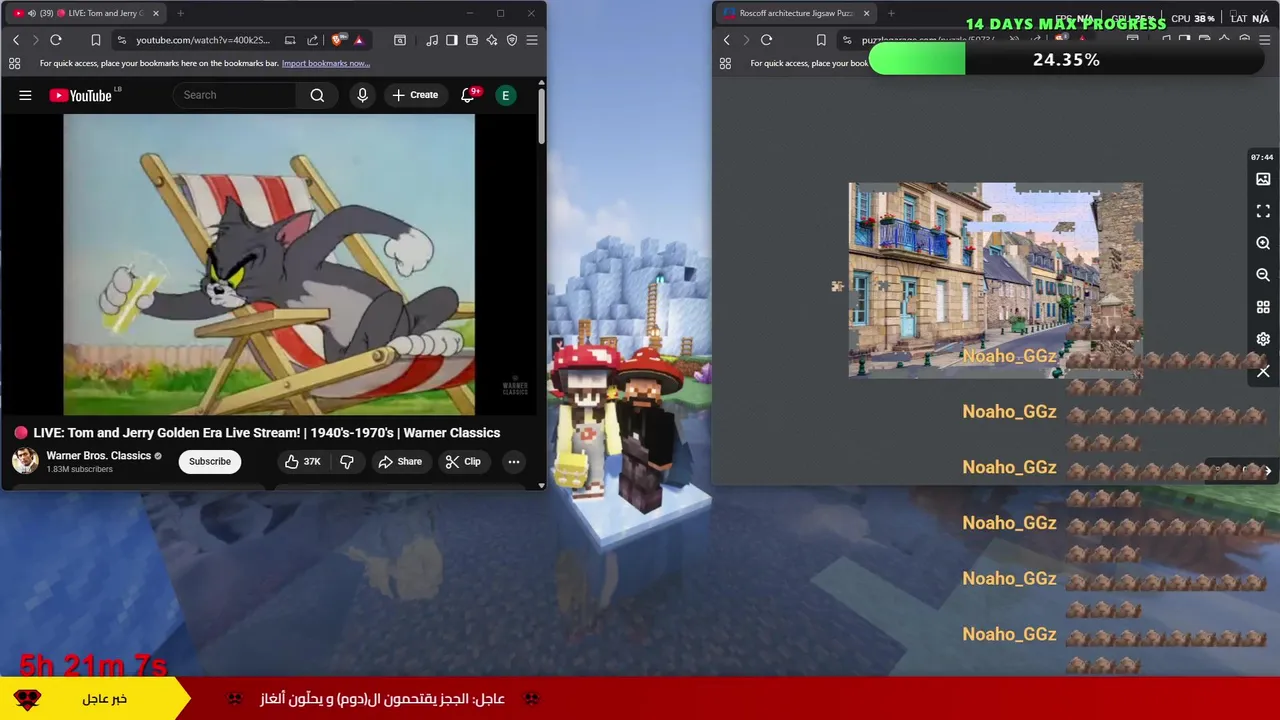Bookmark the puzzle page
Screen dimensions: 1280x720
tap(821, 40)
